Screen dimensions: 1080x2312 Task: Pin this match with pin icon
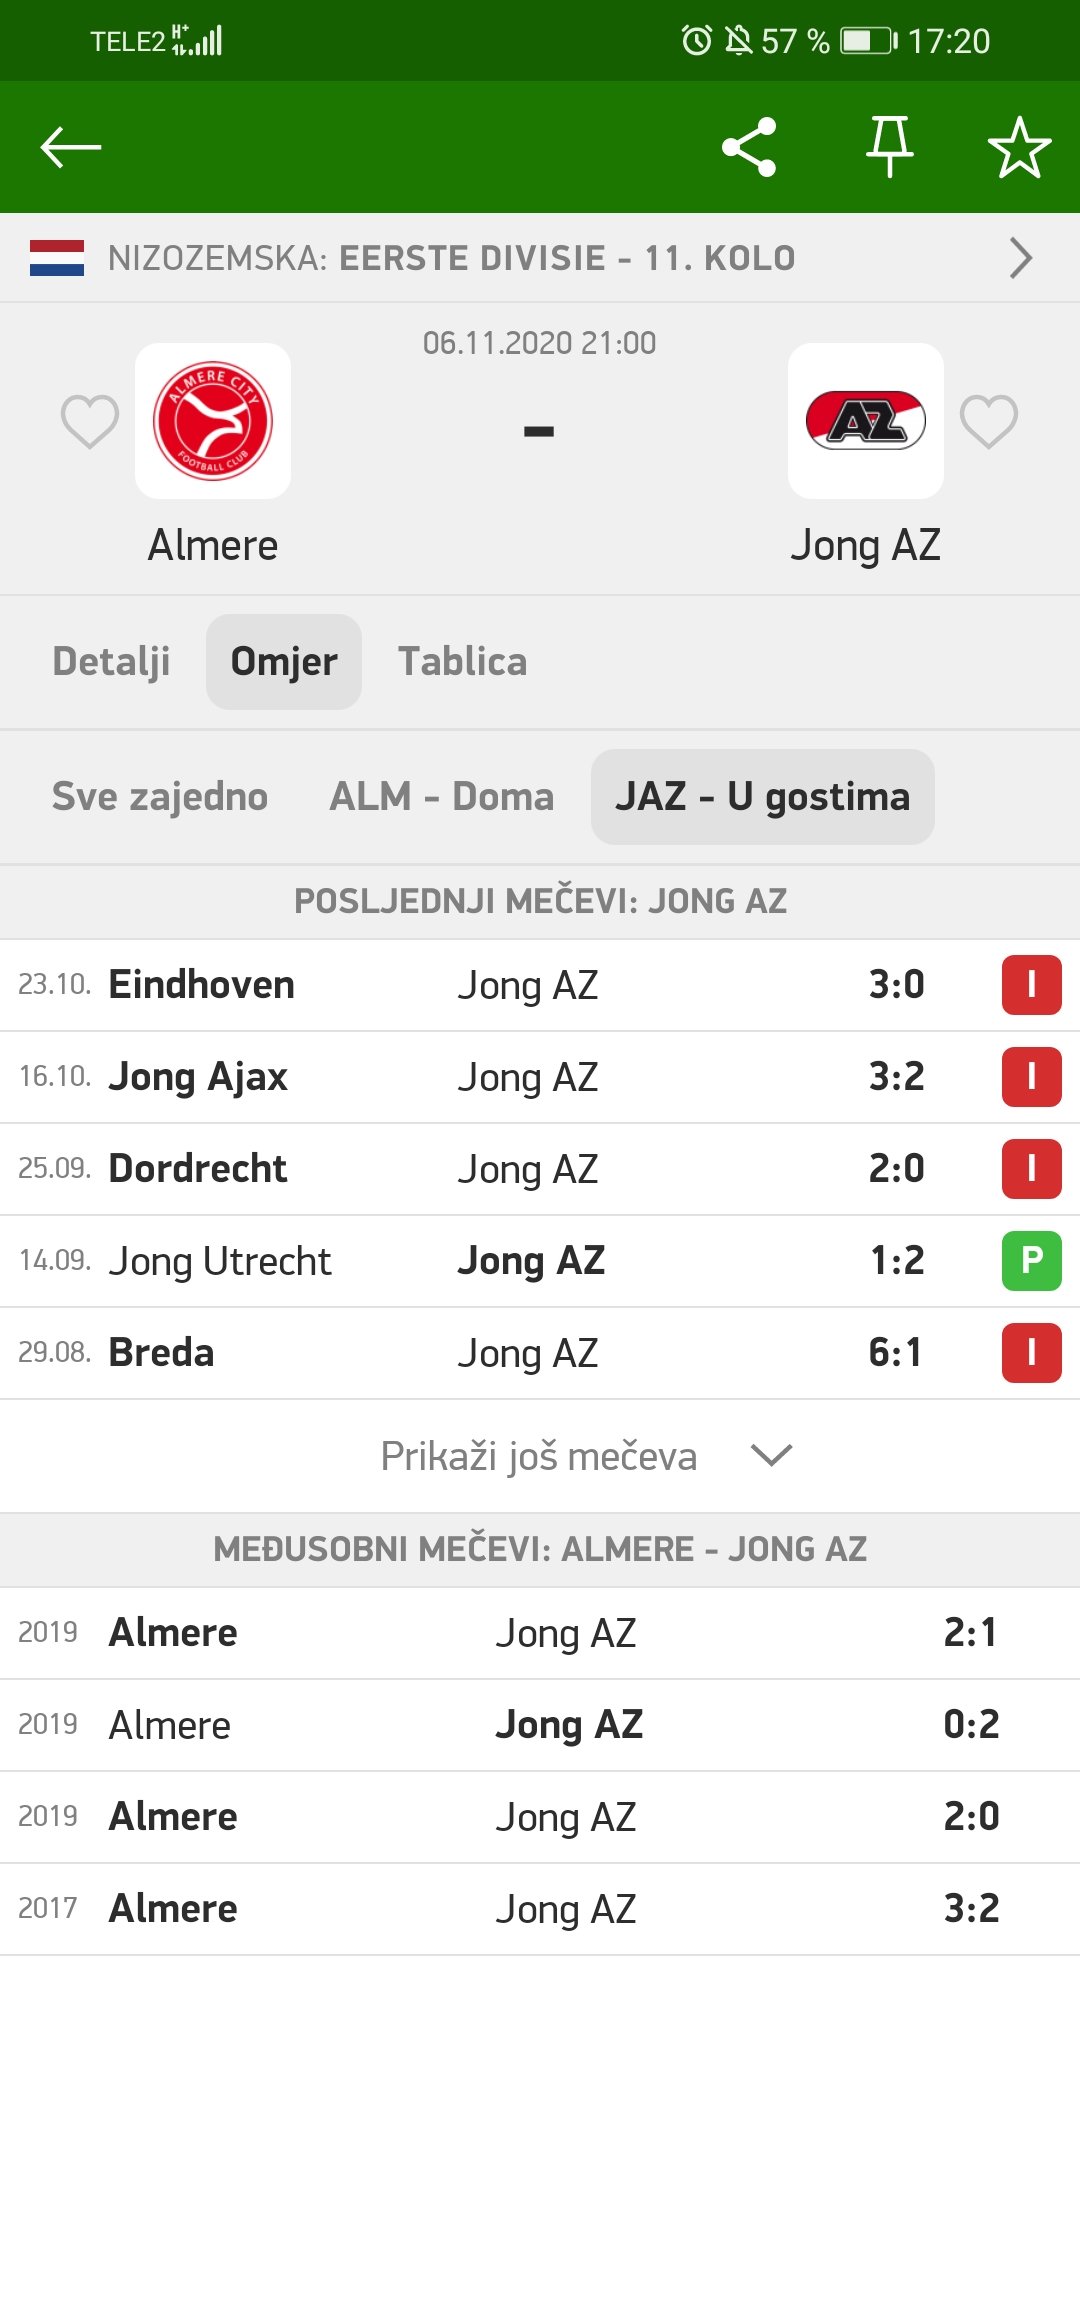(x=889, y=147)
